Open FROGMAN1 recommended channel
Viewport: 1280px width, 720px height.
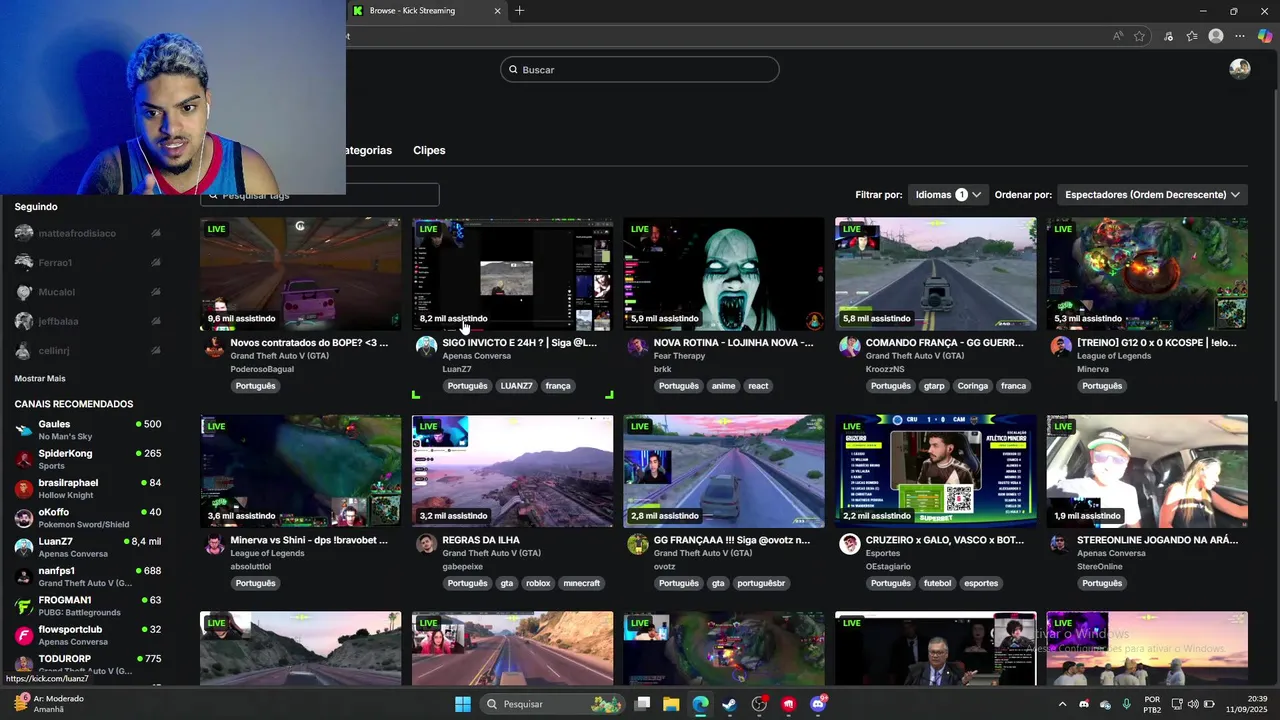tap(88, 605)
